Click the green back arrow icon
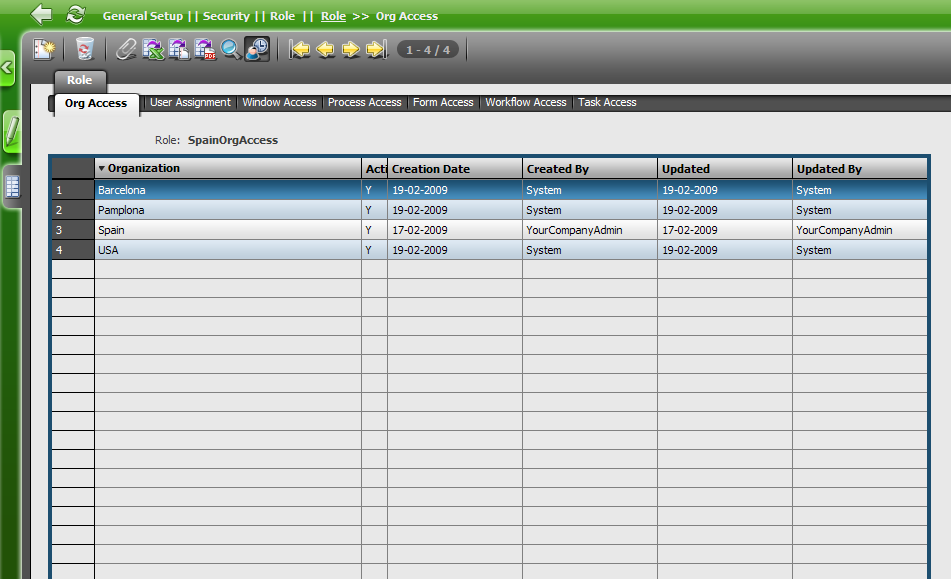This screenshot has width=951, height=579. [x=41, y=14]
